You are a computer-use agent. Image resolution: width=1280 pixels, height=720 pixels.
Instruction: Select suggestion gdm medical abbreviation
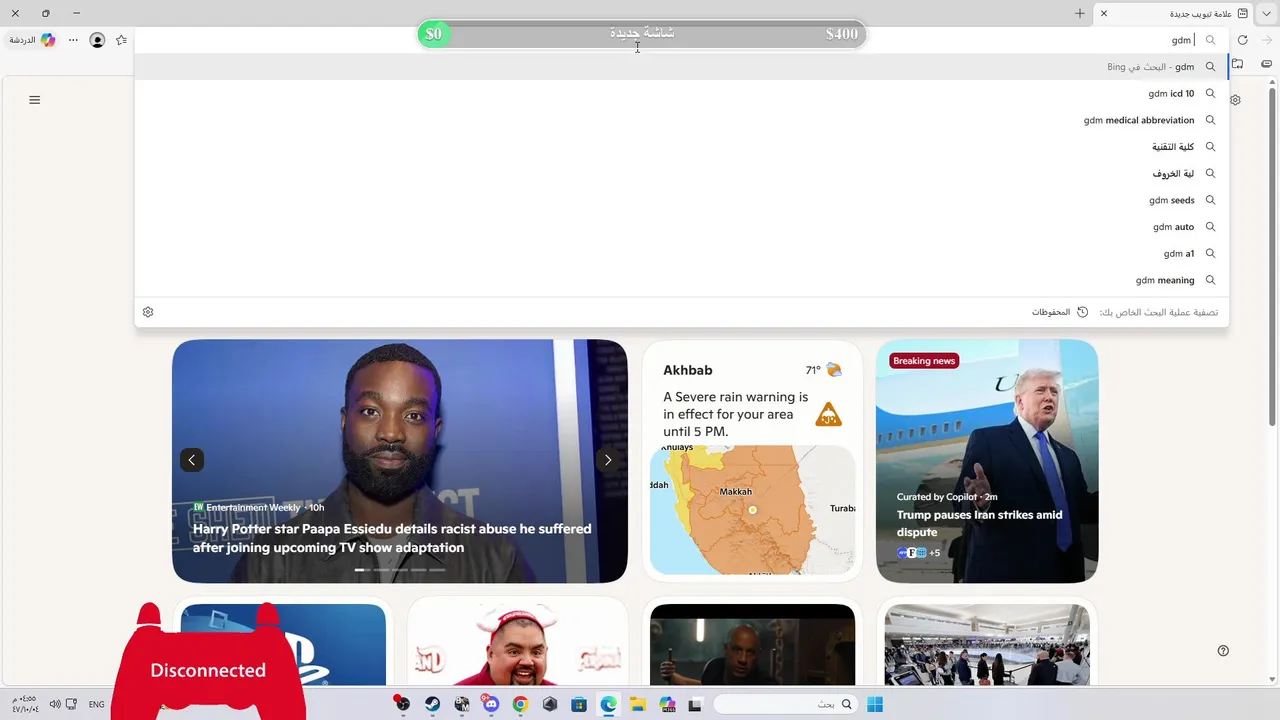tap(681, 120)
